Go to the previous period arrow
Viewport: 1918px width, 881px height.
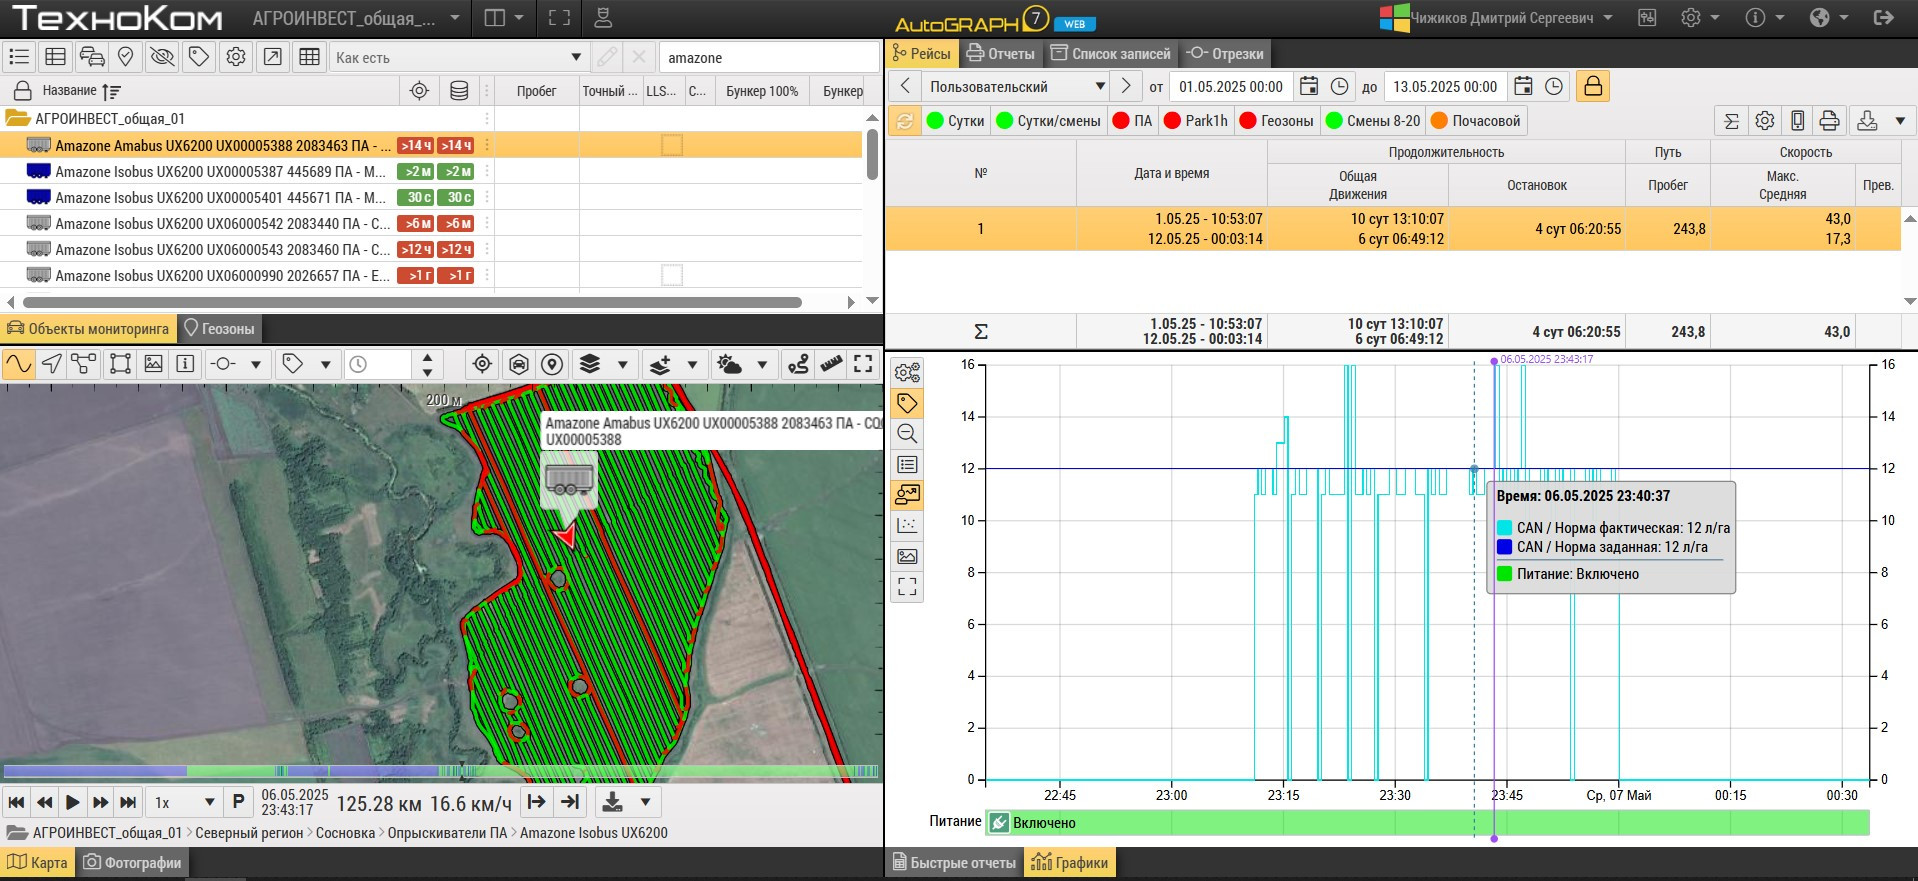[x=904, y=87]
